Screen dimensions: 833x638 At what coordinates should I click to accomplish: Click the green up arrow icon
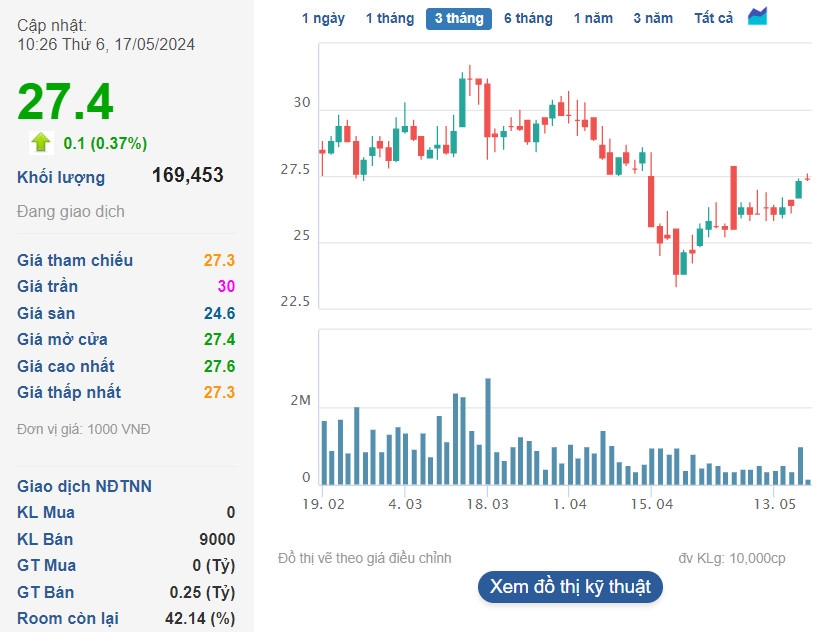pos(41,142)
